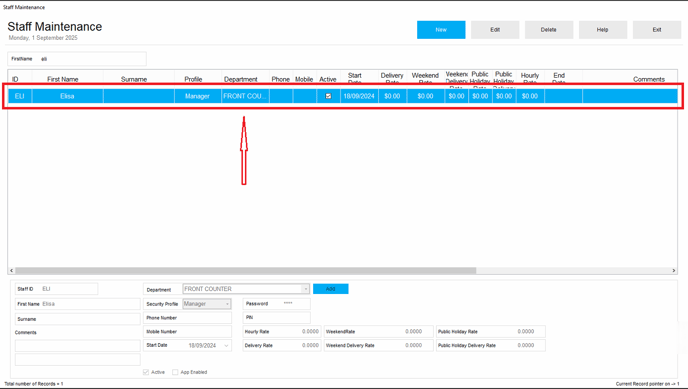The height and width of the screenshot is (389, 688).
Task: Click the Weekend Rate column header
Action: 425,79
